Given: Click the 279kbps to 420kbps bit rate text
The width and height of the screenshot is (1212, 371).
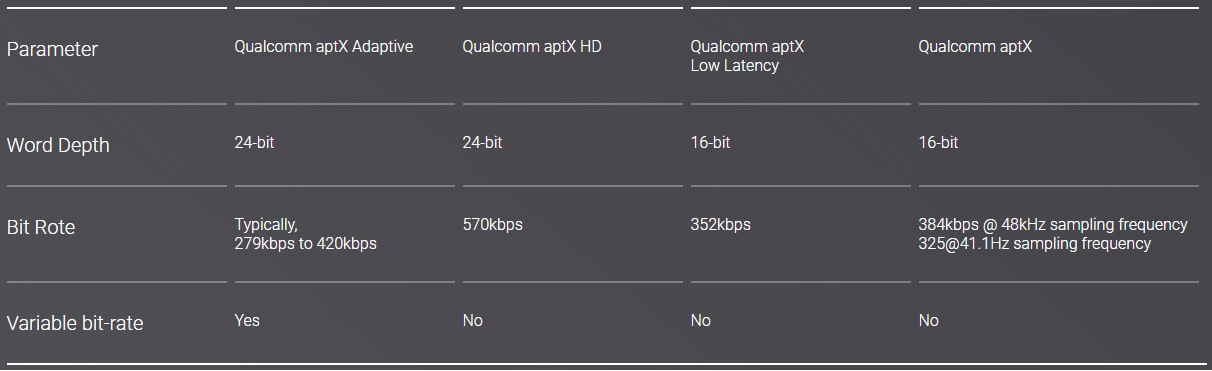Looking at the screenshot, I should coord(306,244).
